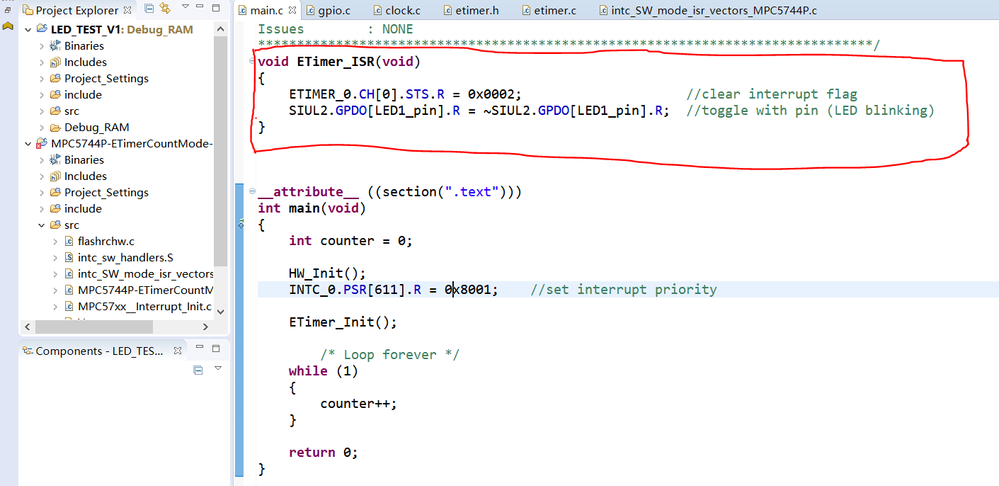Click Project Explorer scroll down arrow
Screen dimensions: 999x486
coord(220,311)
